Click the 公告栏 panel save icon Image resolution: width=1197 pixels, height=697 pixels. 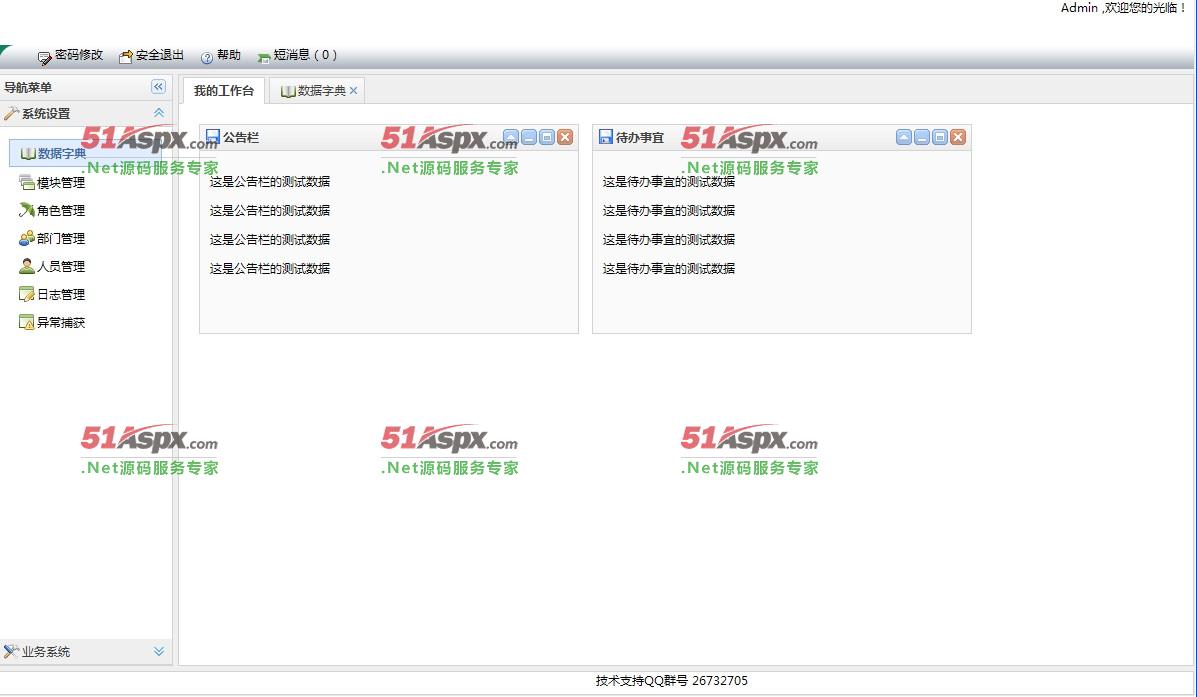[213, 137]
